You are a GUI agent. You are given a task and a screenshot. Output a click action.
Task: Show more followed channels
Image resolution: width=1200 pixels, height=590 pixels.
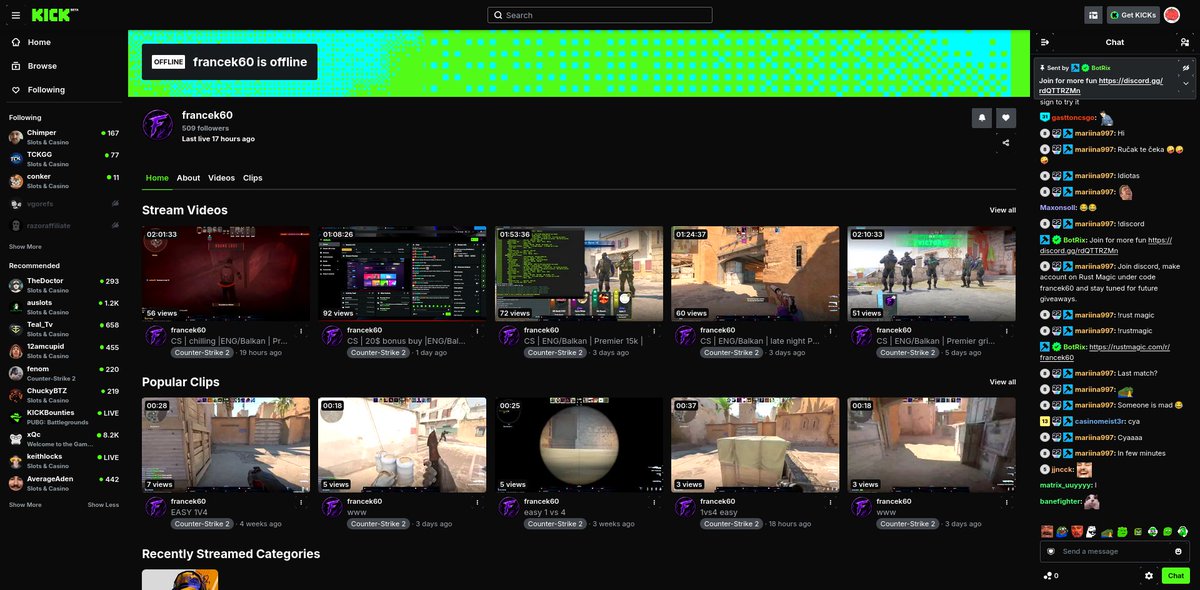[25, 246]
